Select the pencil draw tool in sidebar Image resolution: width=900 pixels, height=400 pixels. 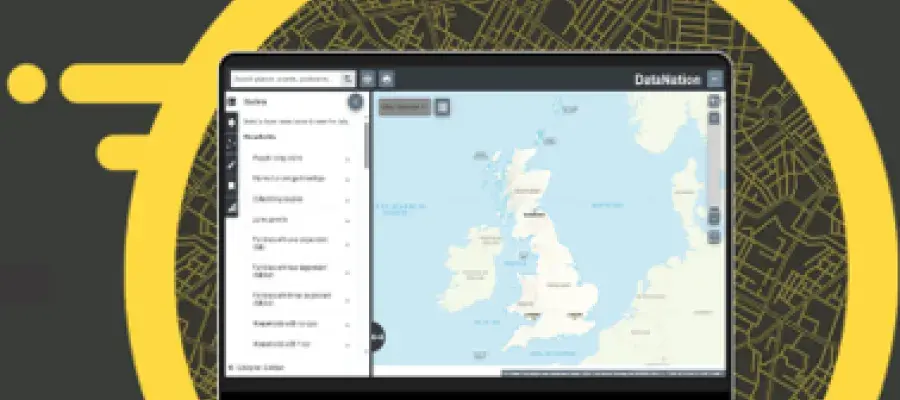232,165
